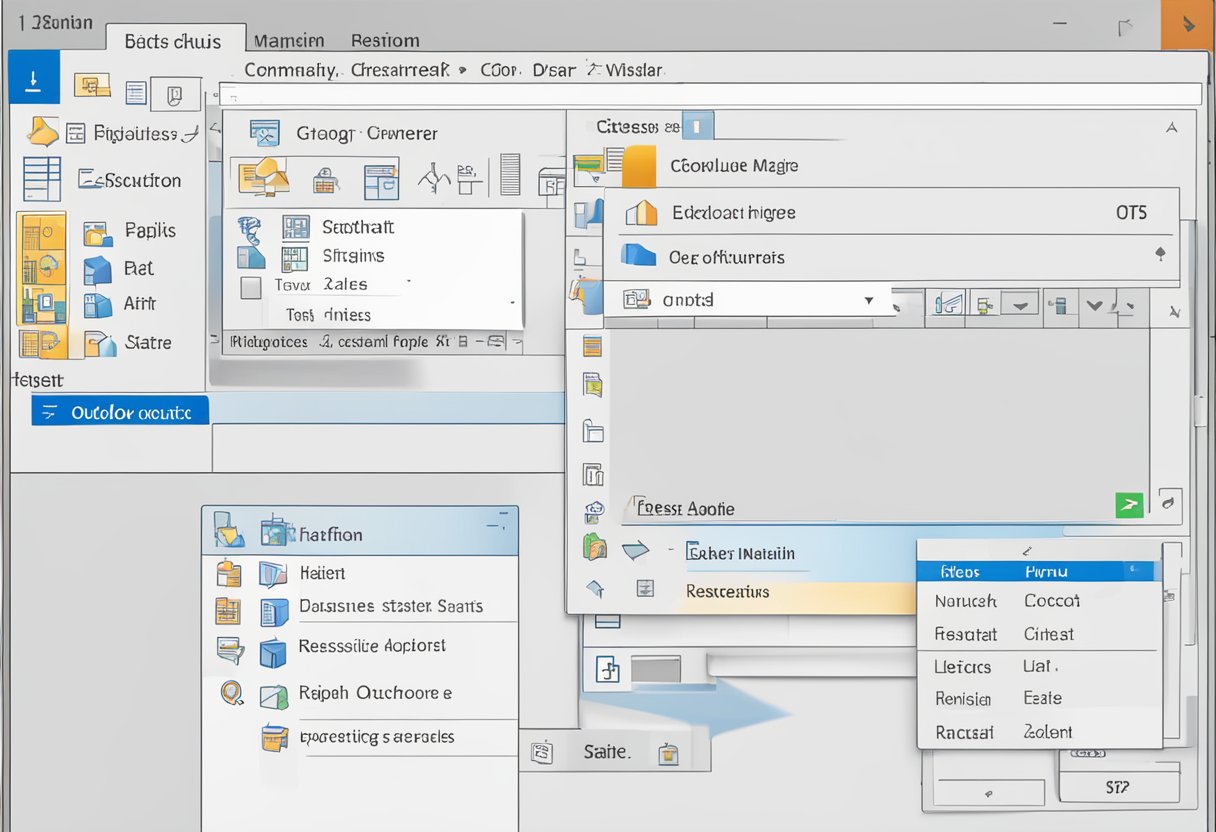Switch to the Mamsien tab
The width and height of the screenshot is (1216, 832).
289,40
